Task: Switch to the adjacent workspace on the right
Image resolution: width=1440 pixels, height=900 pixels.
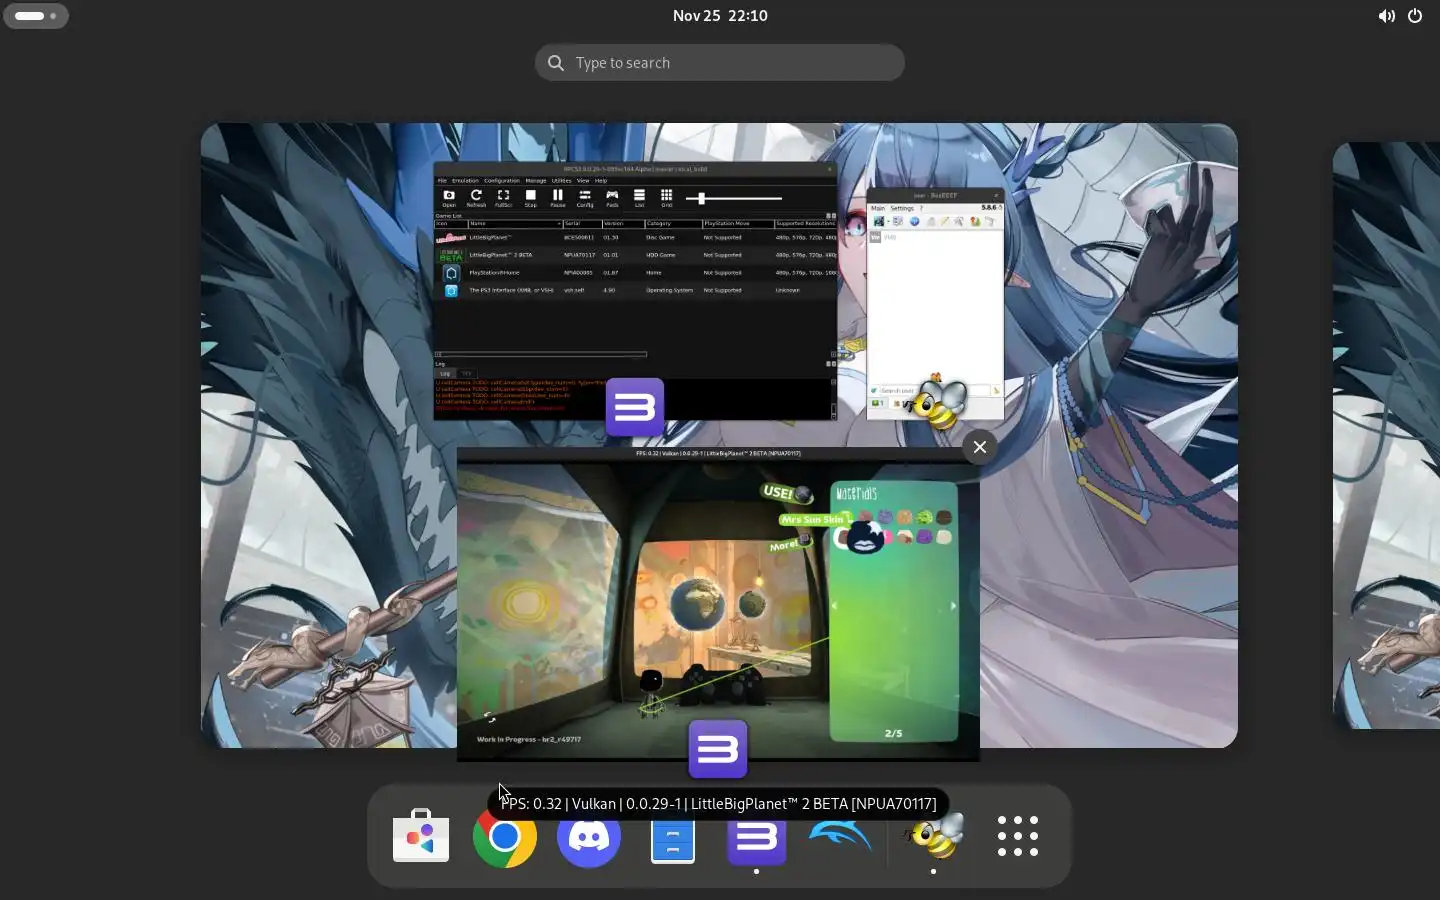Action: 1386,435
